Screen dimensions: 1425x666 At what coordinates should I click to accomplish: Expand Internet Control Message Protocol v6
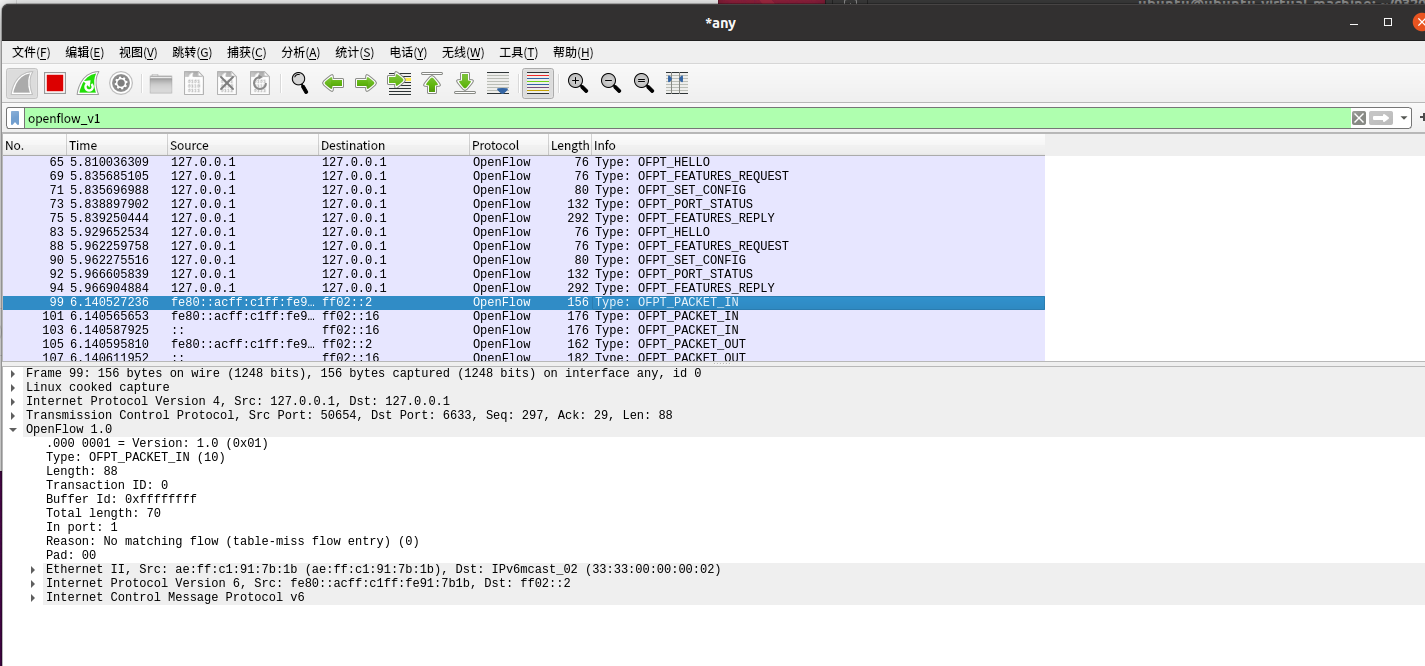(33, 598)
